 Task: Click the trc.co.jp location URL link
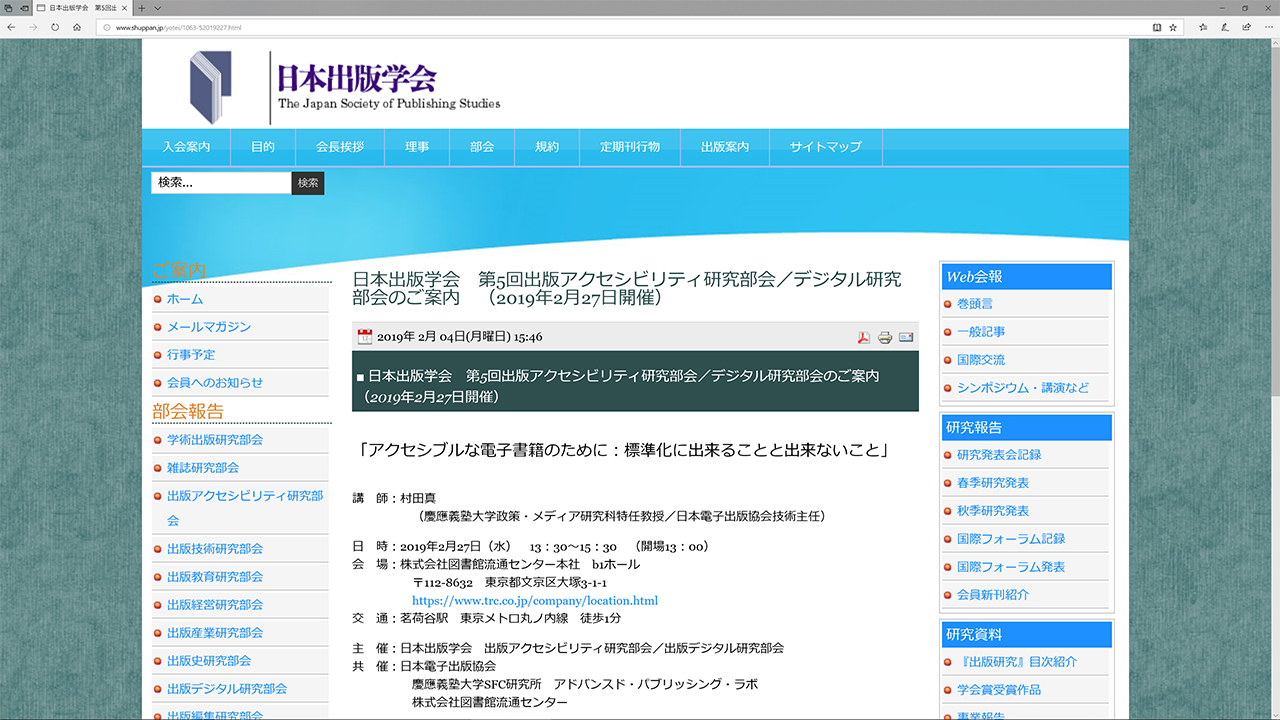535,601
